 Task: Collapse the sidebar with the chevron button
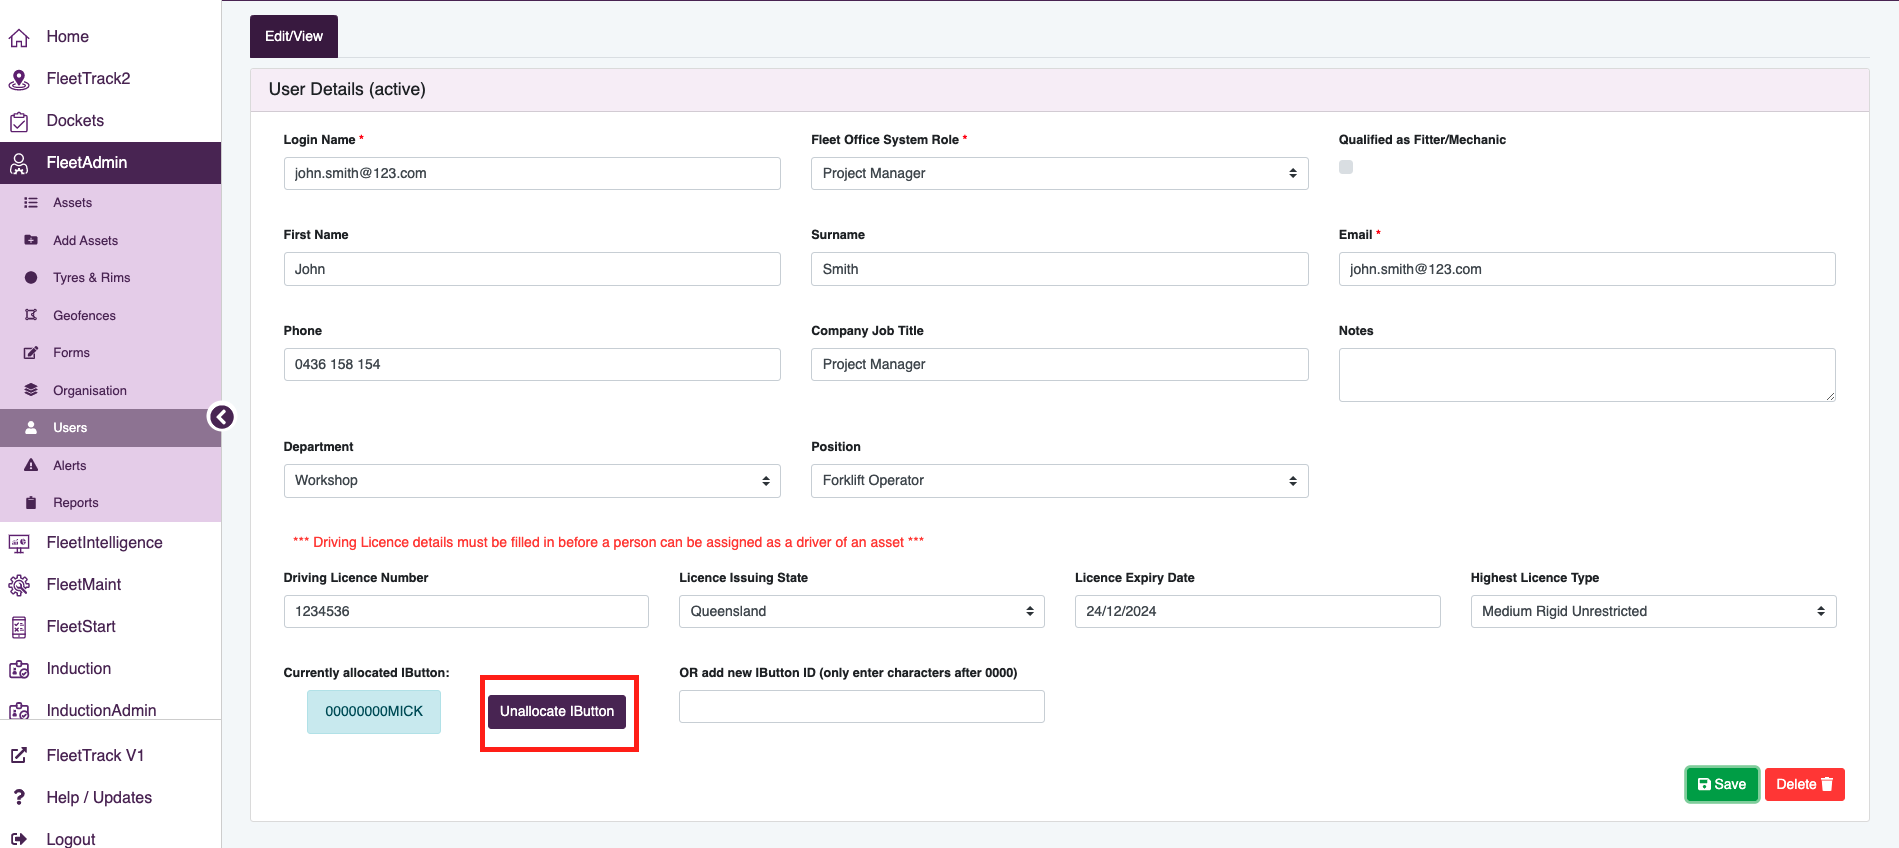[x=221, y=417]
